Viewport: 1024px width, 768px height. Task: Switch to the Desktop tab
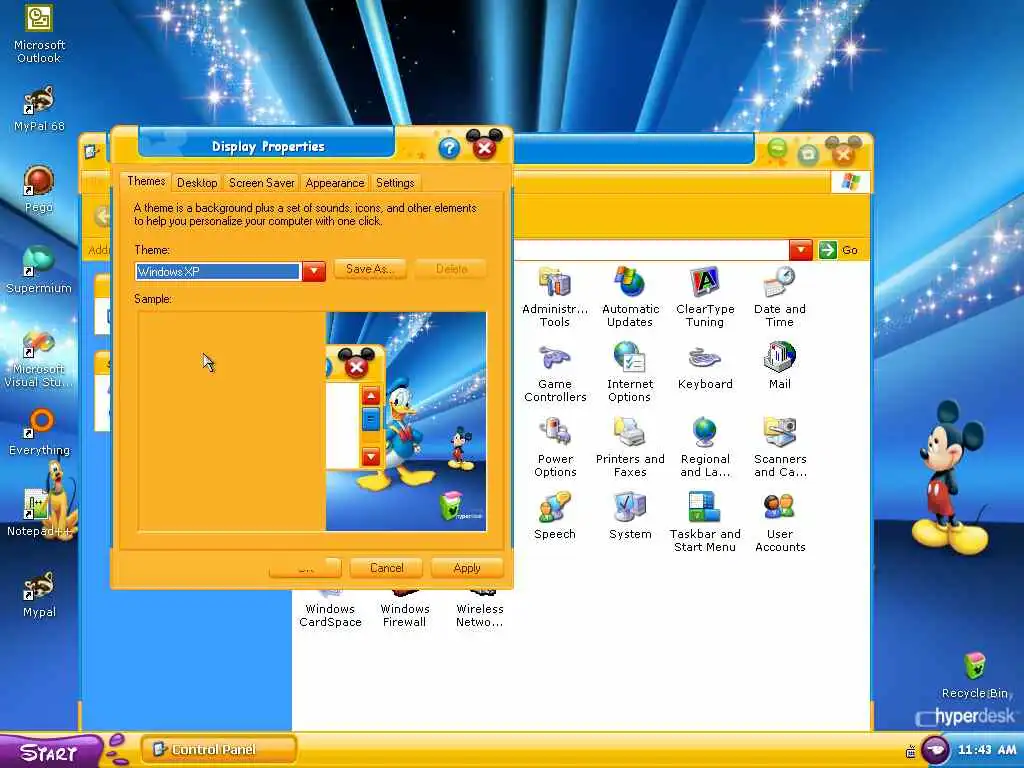click(197, 183)
